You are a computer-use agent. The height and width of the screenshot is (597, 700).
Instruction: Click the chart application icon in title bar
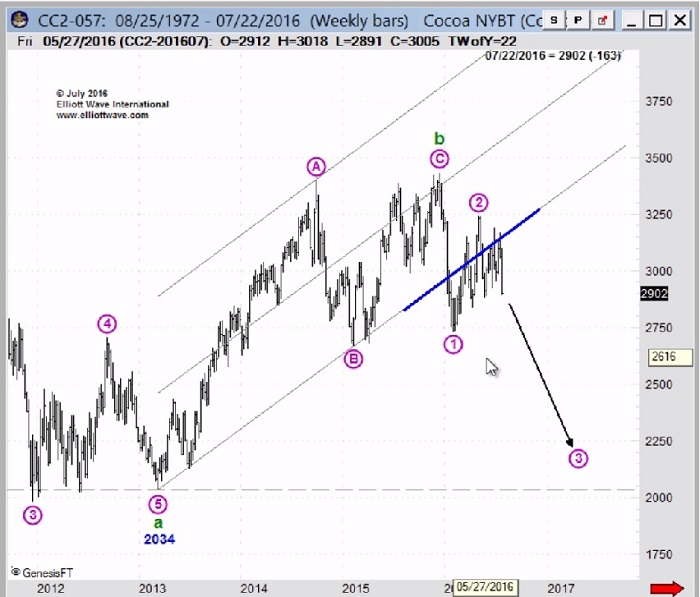tap(20, 20)
